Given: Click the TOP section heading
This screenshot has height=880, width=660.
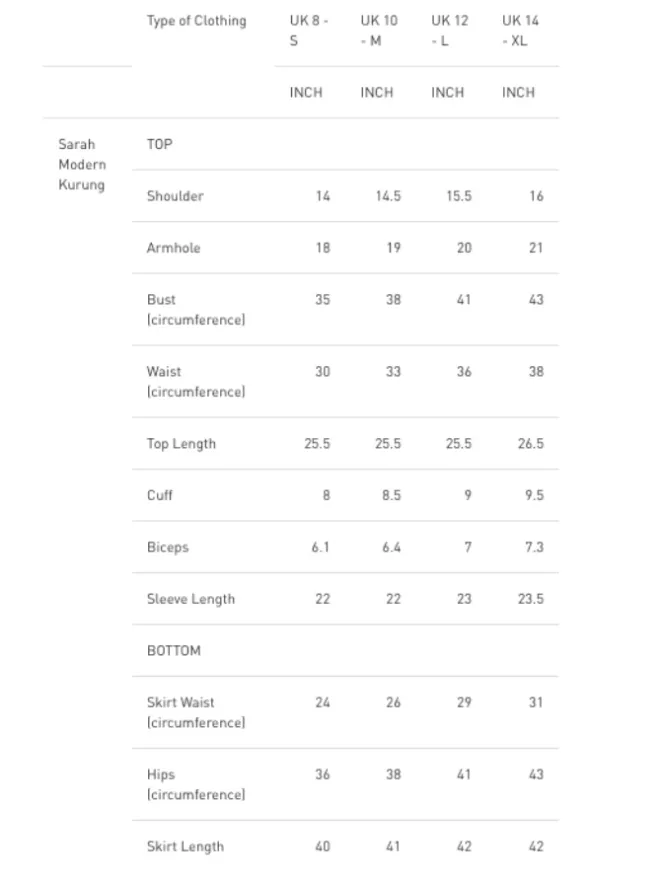Looking at the screenshot, I should [160, 144].
